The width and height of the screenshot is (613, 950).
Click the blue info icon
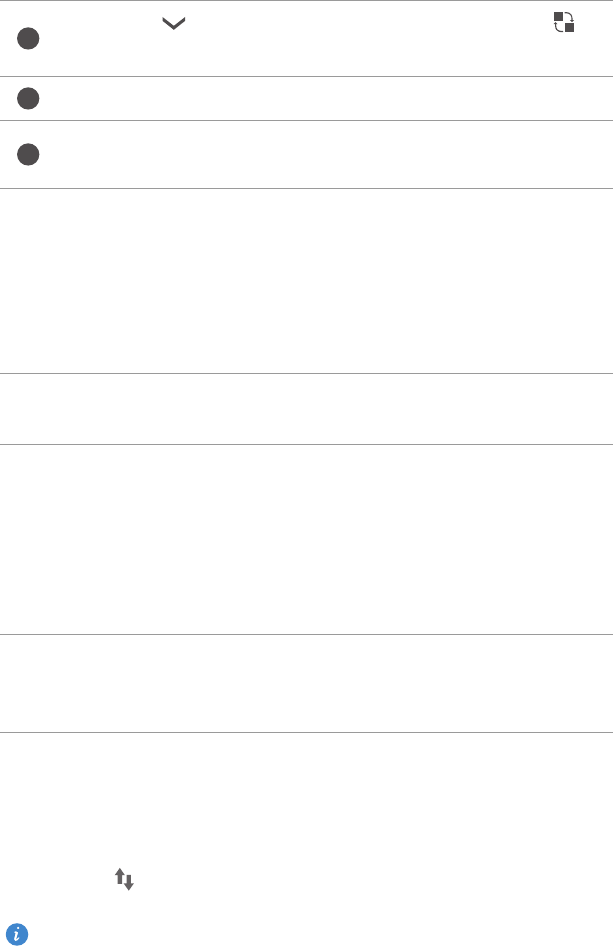click(x=17, y=934)
